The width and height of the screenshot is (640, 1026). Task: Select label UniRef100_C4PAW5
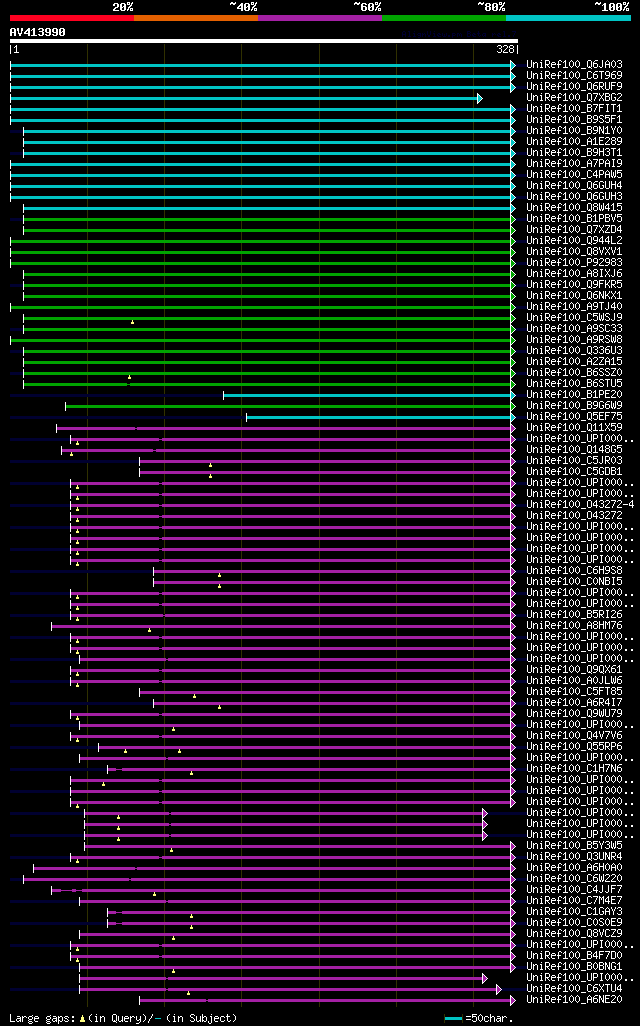[x=574, y=175]
